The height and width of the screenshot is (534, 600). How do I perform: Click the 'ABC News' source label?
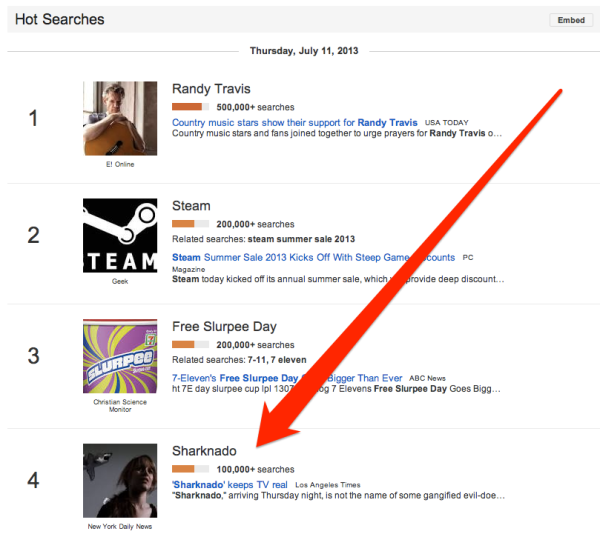coord(427,378)
